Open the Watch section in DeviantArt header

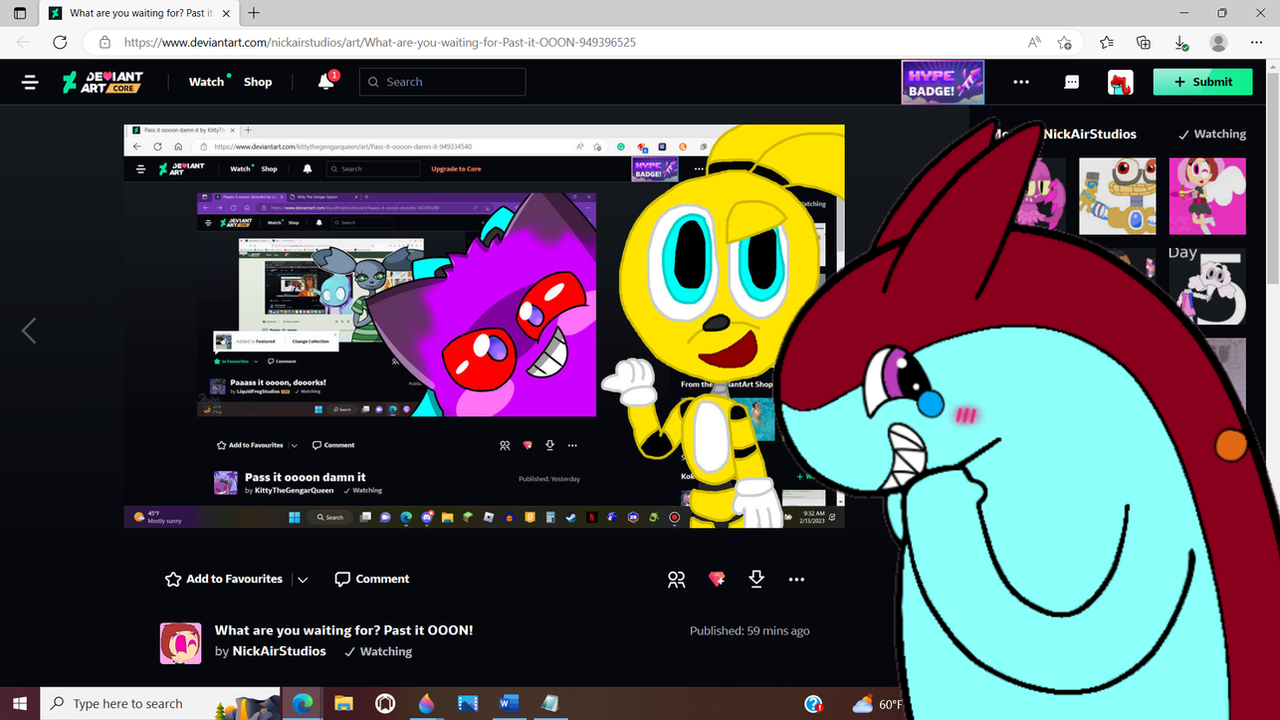point(207,82)
